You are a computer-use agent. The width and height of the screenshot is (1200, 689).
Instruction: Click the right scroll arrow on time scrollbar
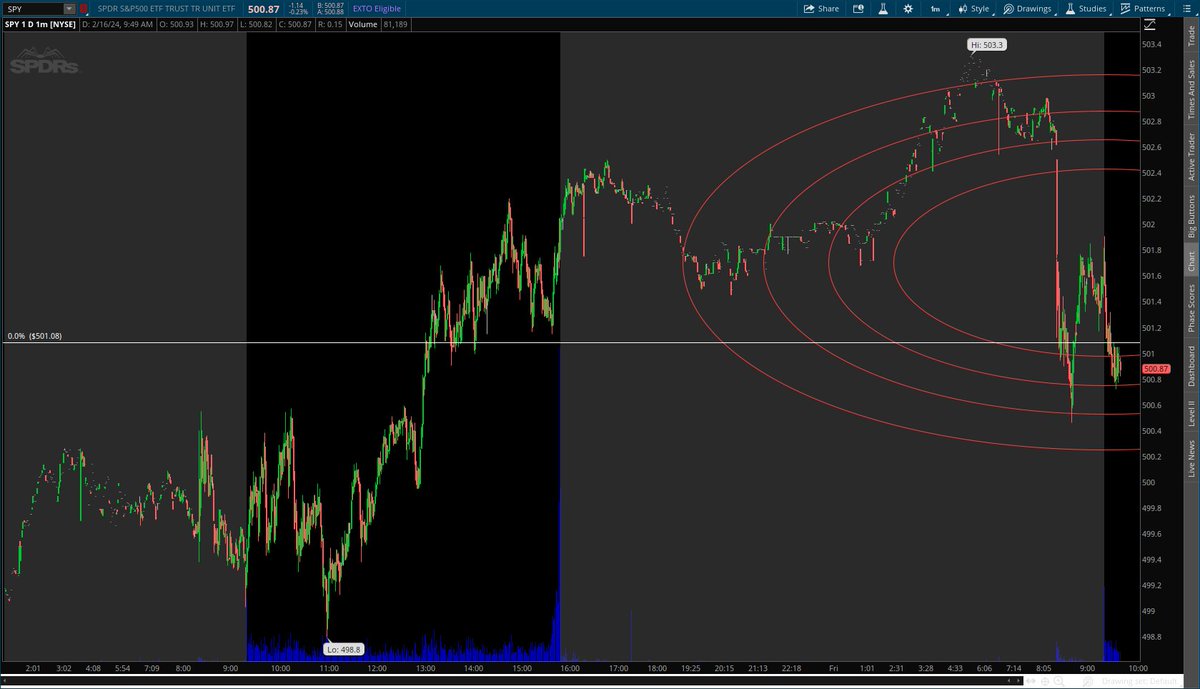point(1018,680)
